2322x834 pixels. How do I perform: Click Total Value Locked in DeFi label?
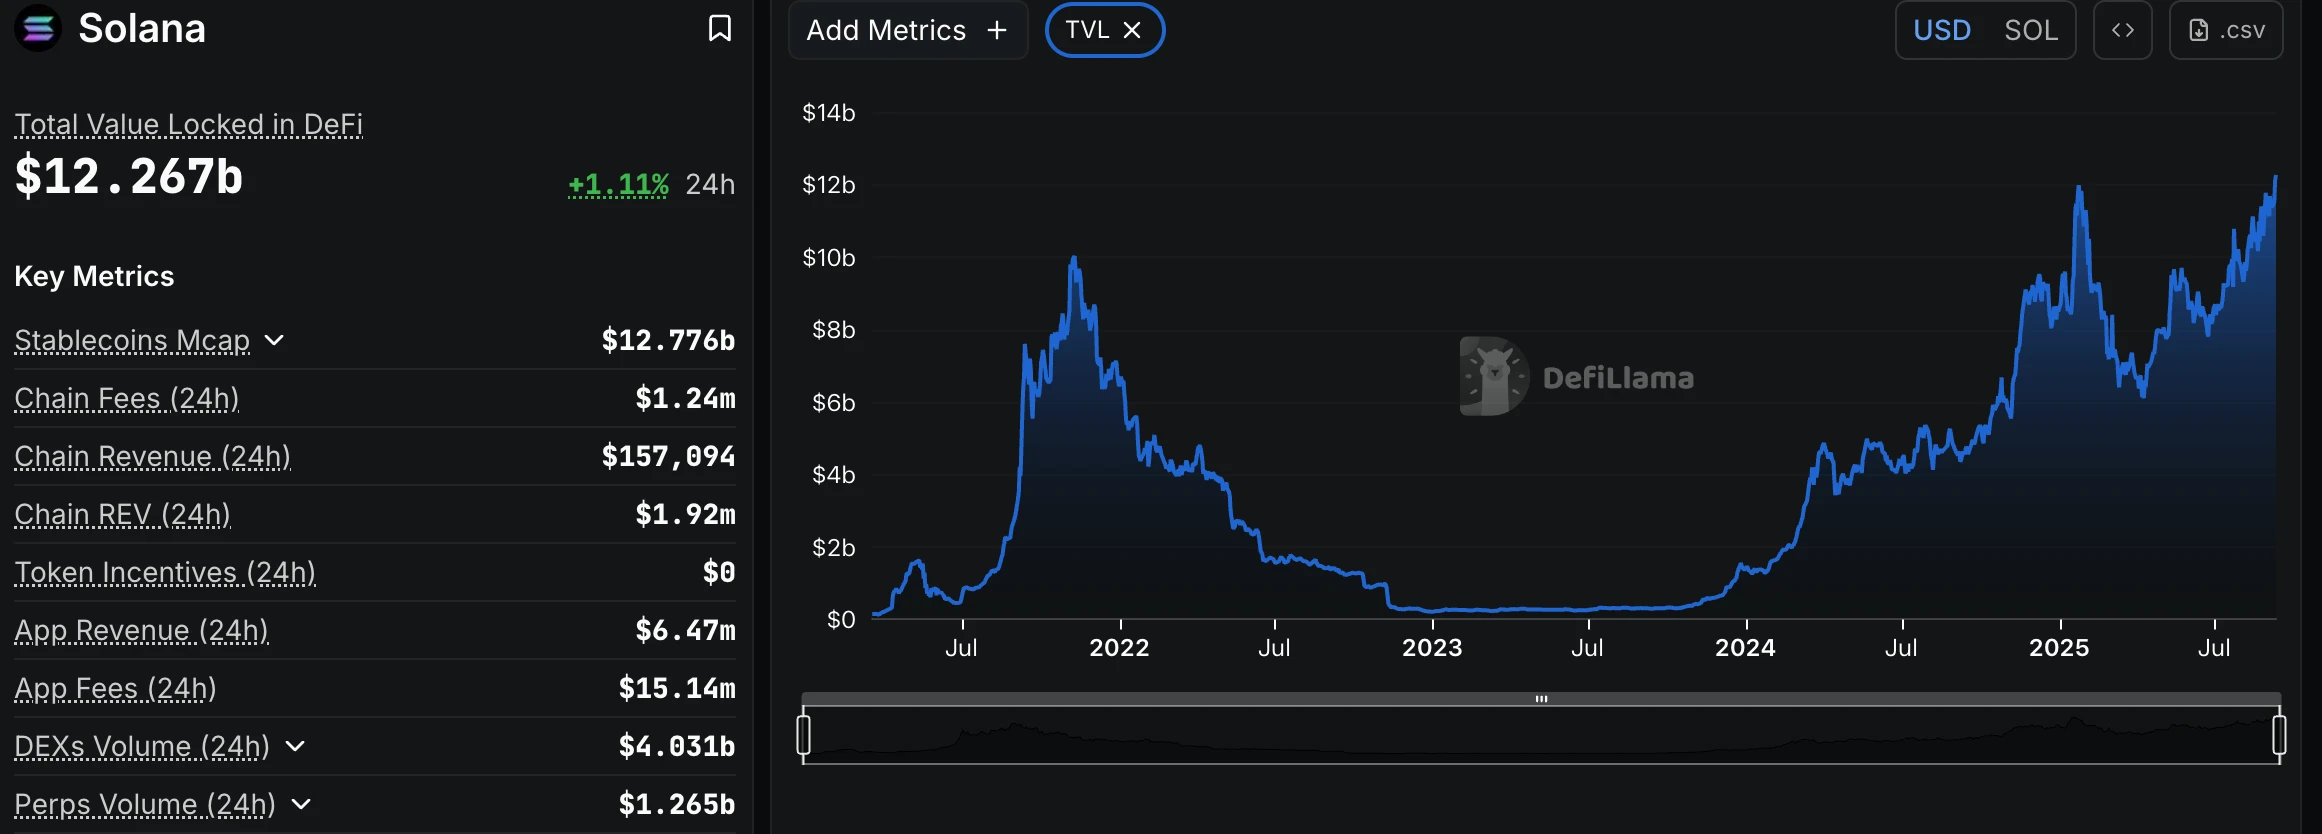pos(188,124)
